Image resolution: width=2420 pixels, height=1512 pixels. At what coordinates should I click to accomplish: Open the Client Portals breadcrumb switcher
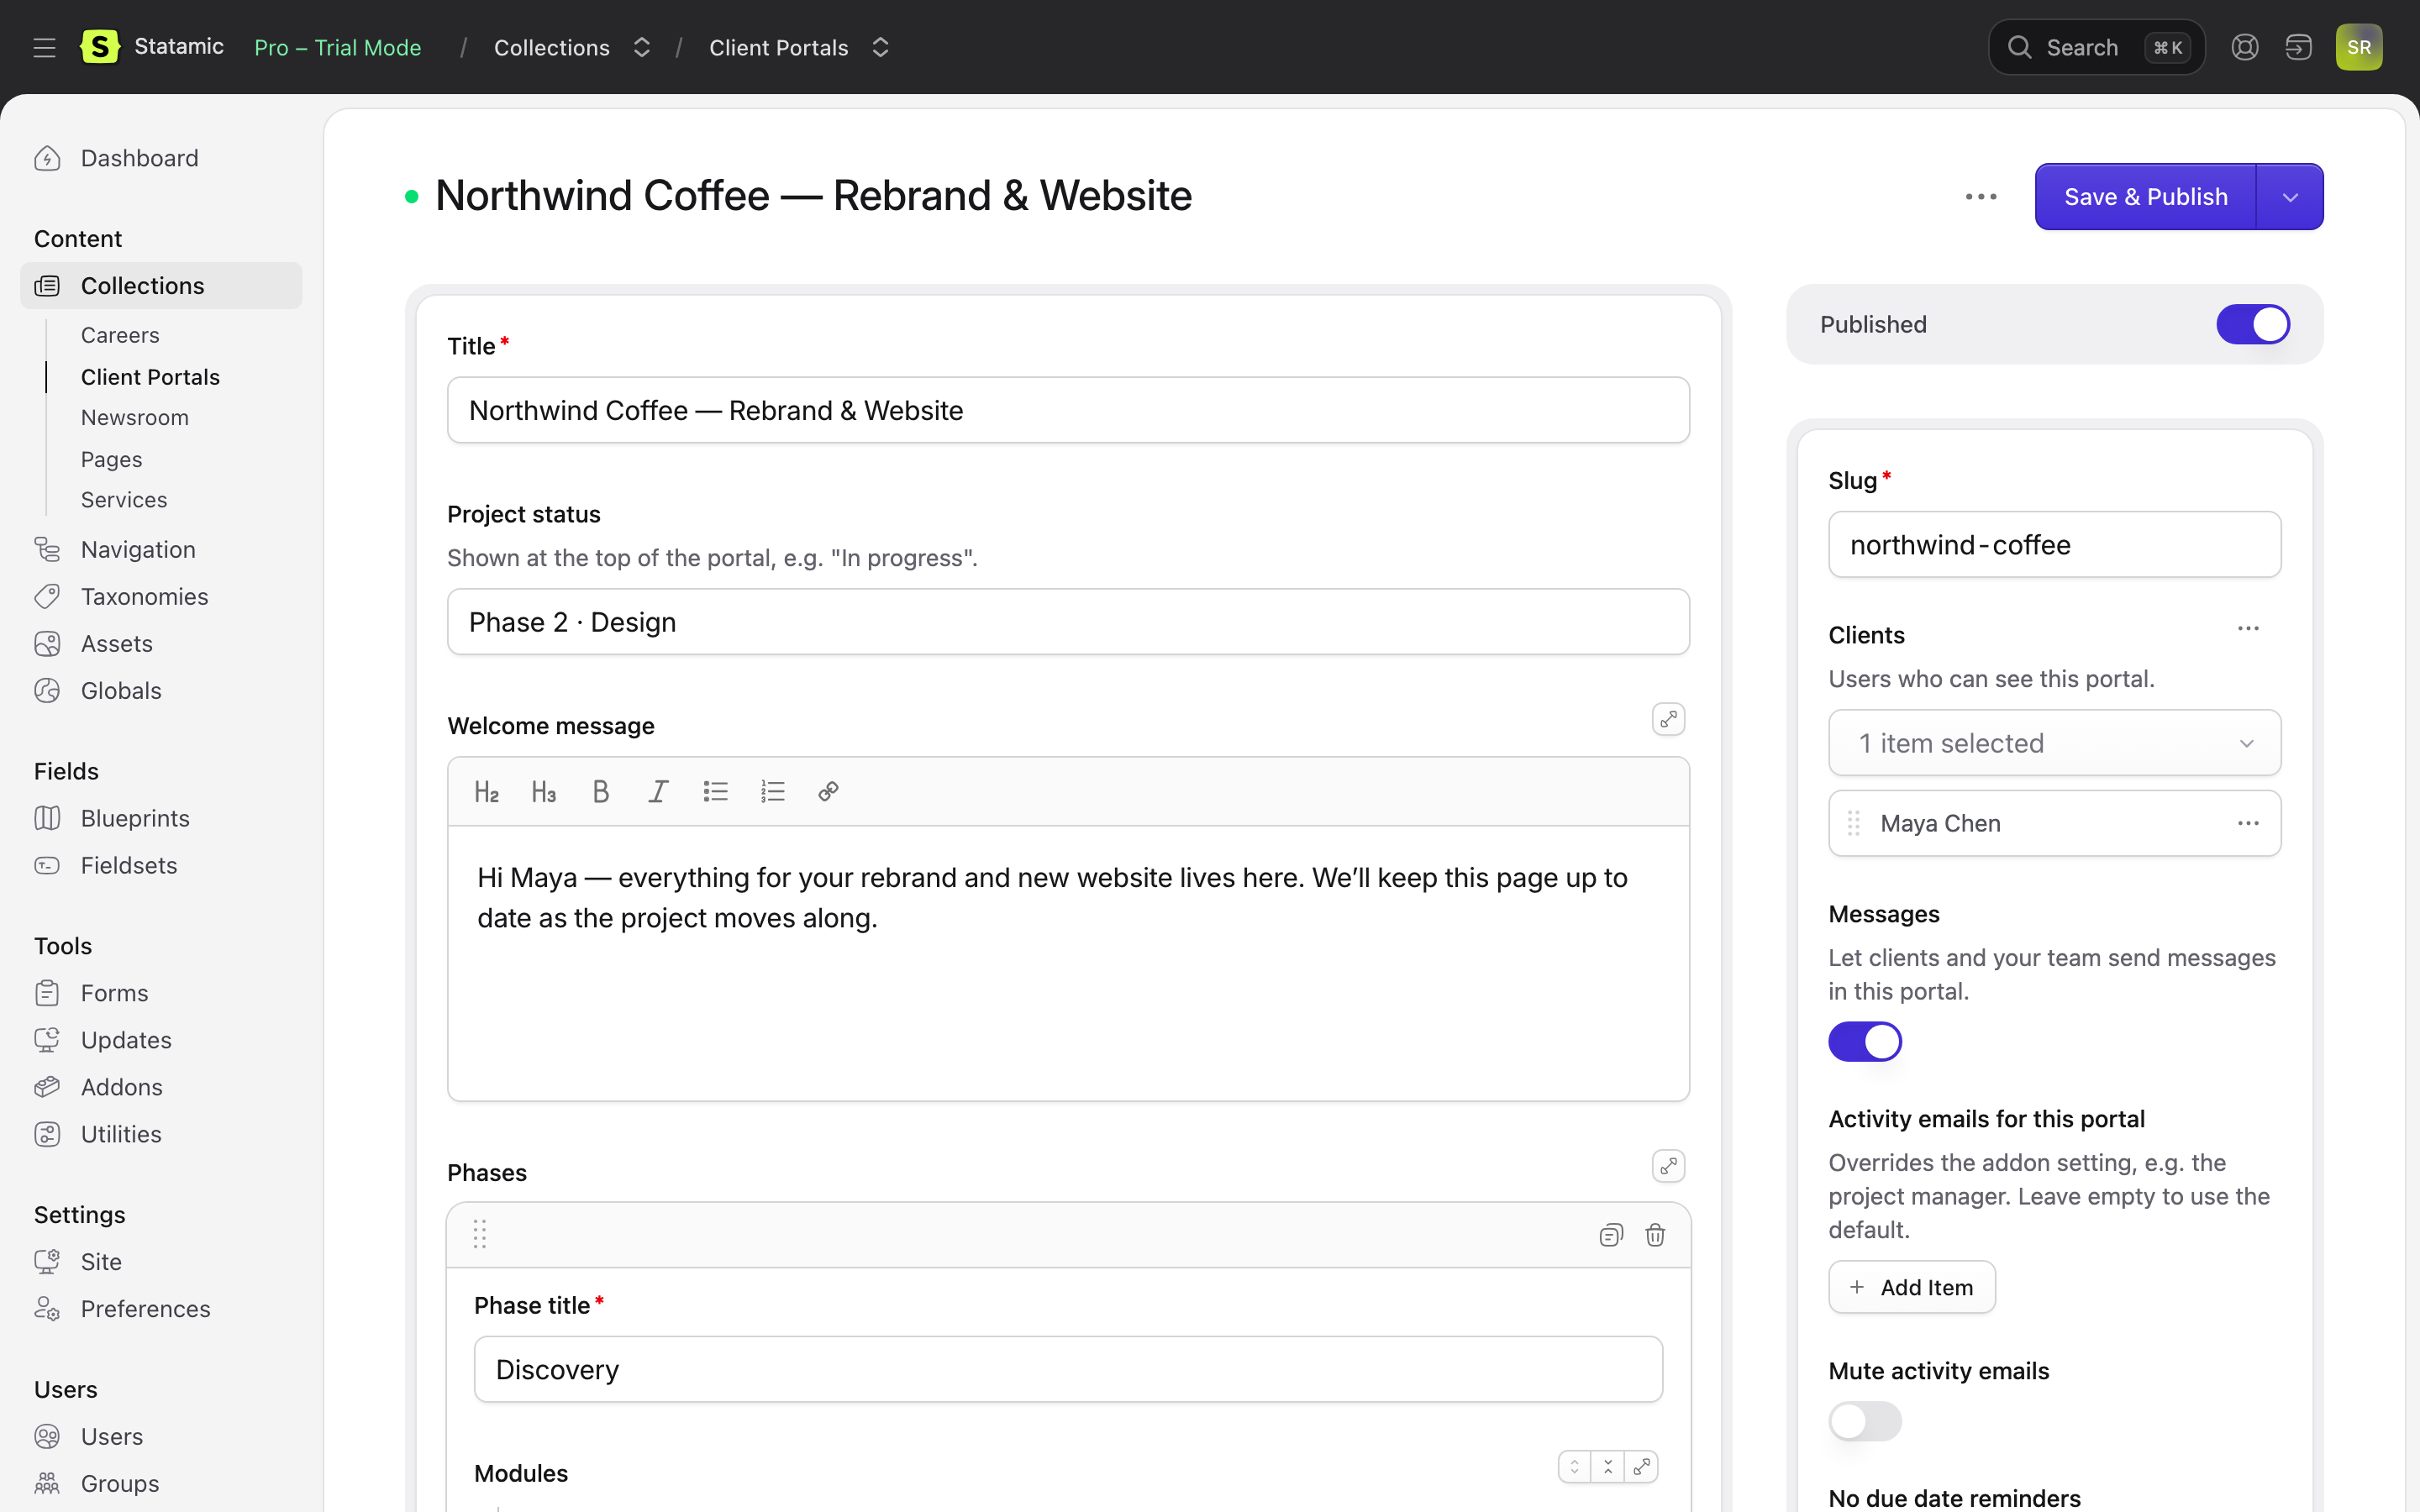pyautogui.click(x=880, y=47)
